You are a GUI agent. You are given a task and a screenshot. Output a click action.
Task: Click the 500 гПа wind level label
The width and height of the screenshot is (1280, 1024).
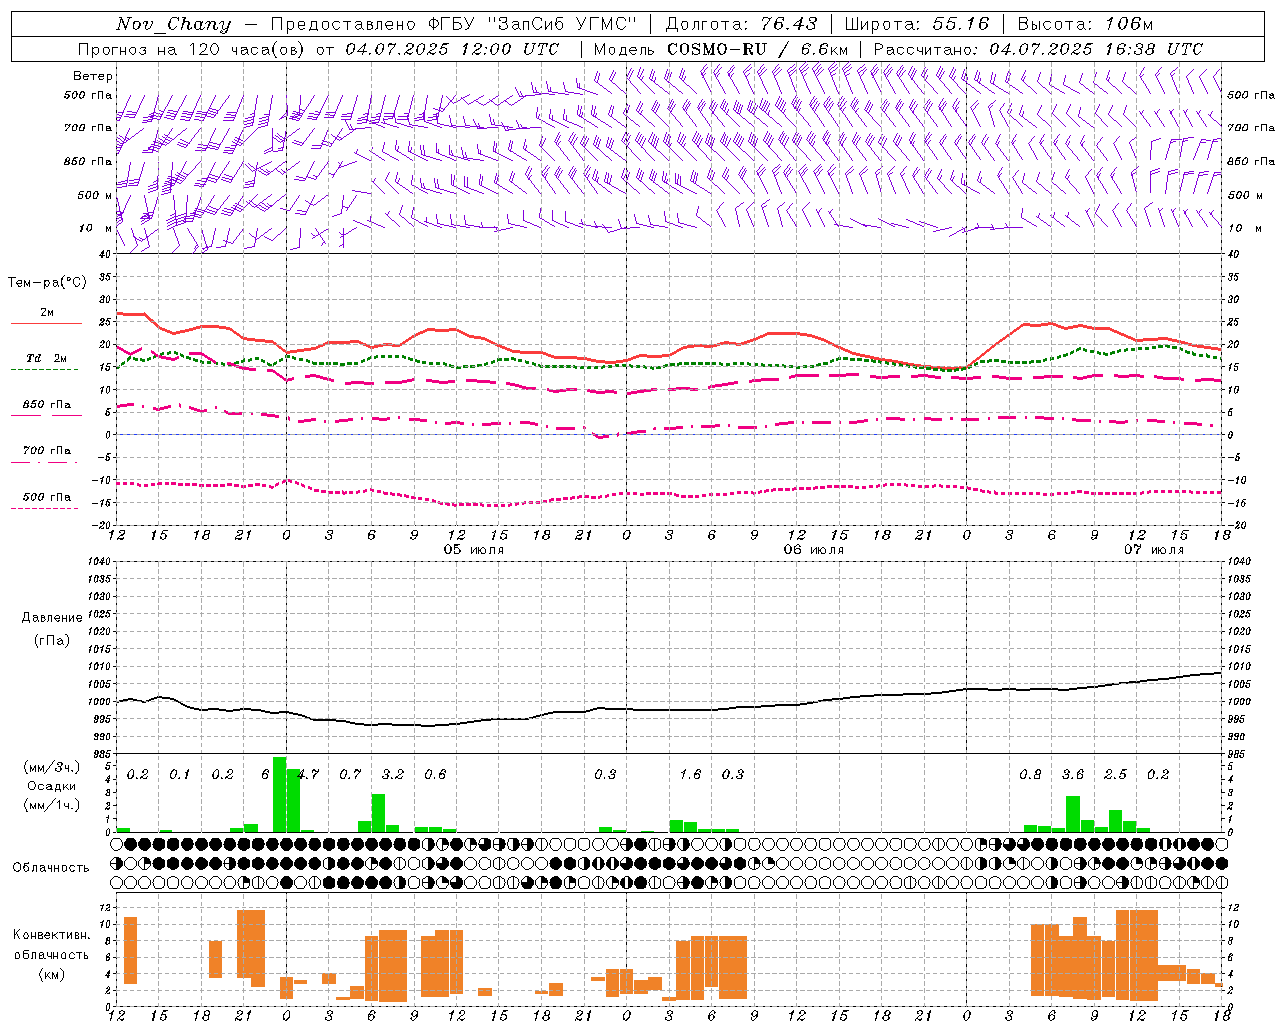pos(88,95)
